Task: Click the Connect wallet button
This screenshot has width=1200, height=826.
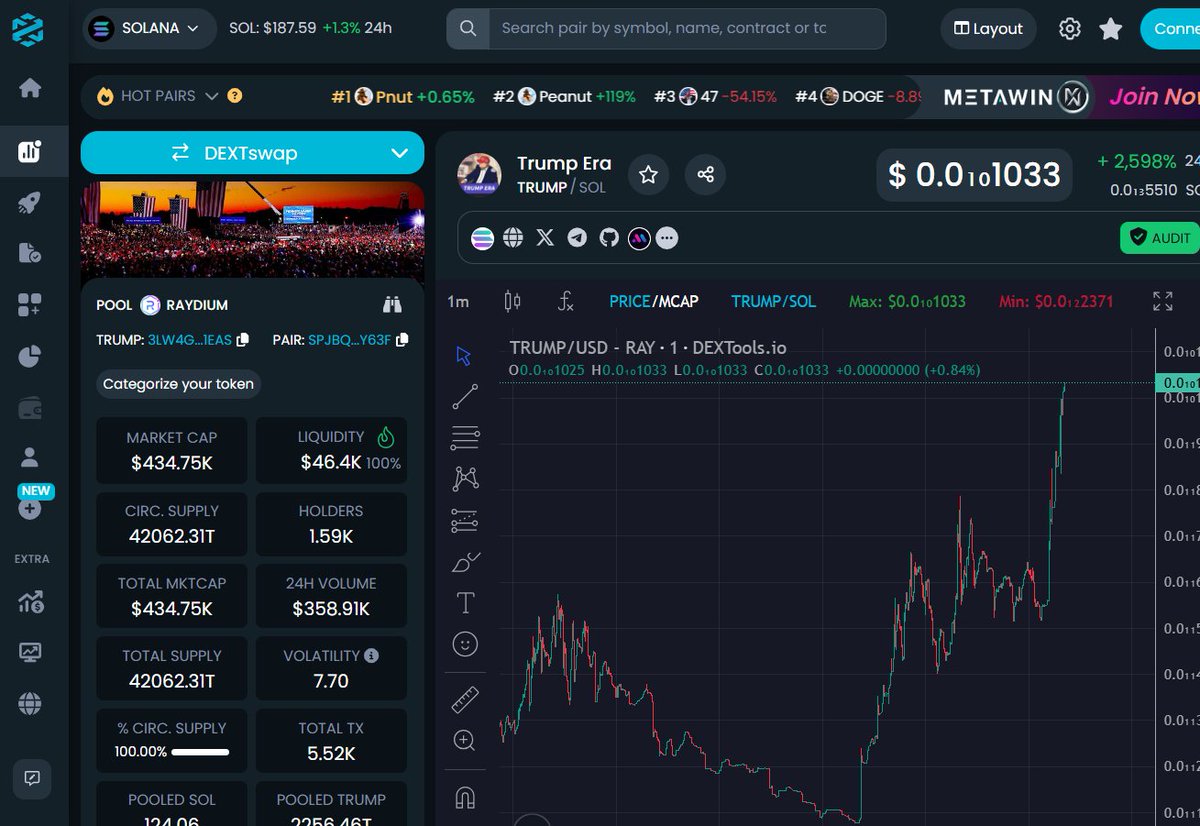Action: (x=1170, y=29)
